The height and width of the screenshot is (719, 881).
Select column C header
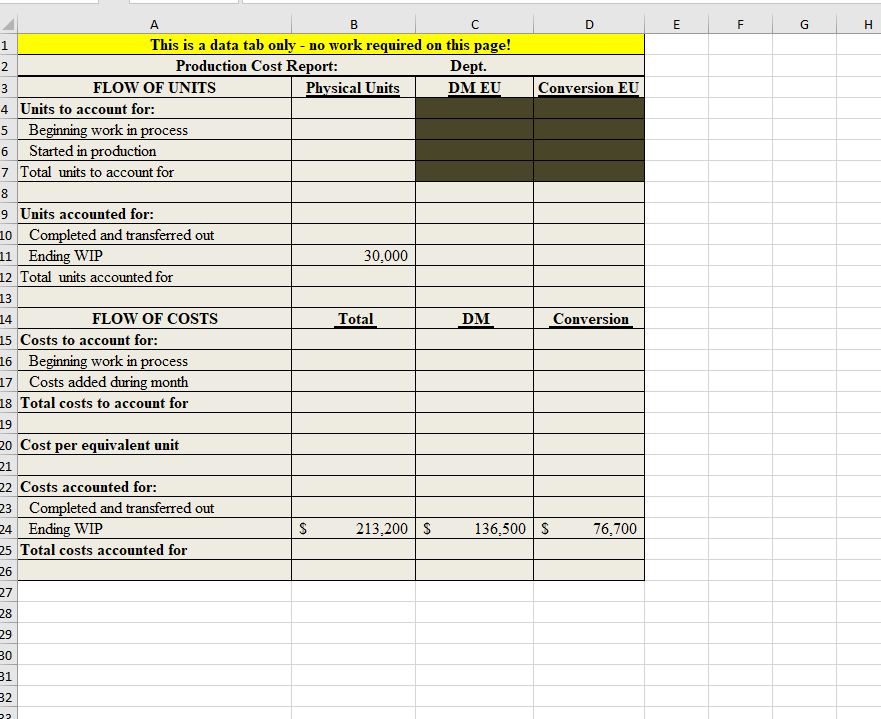475,24
